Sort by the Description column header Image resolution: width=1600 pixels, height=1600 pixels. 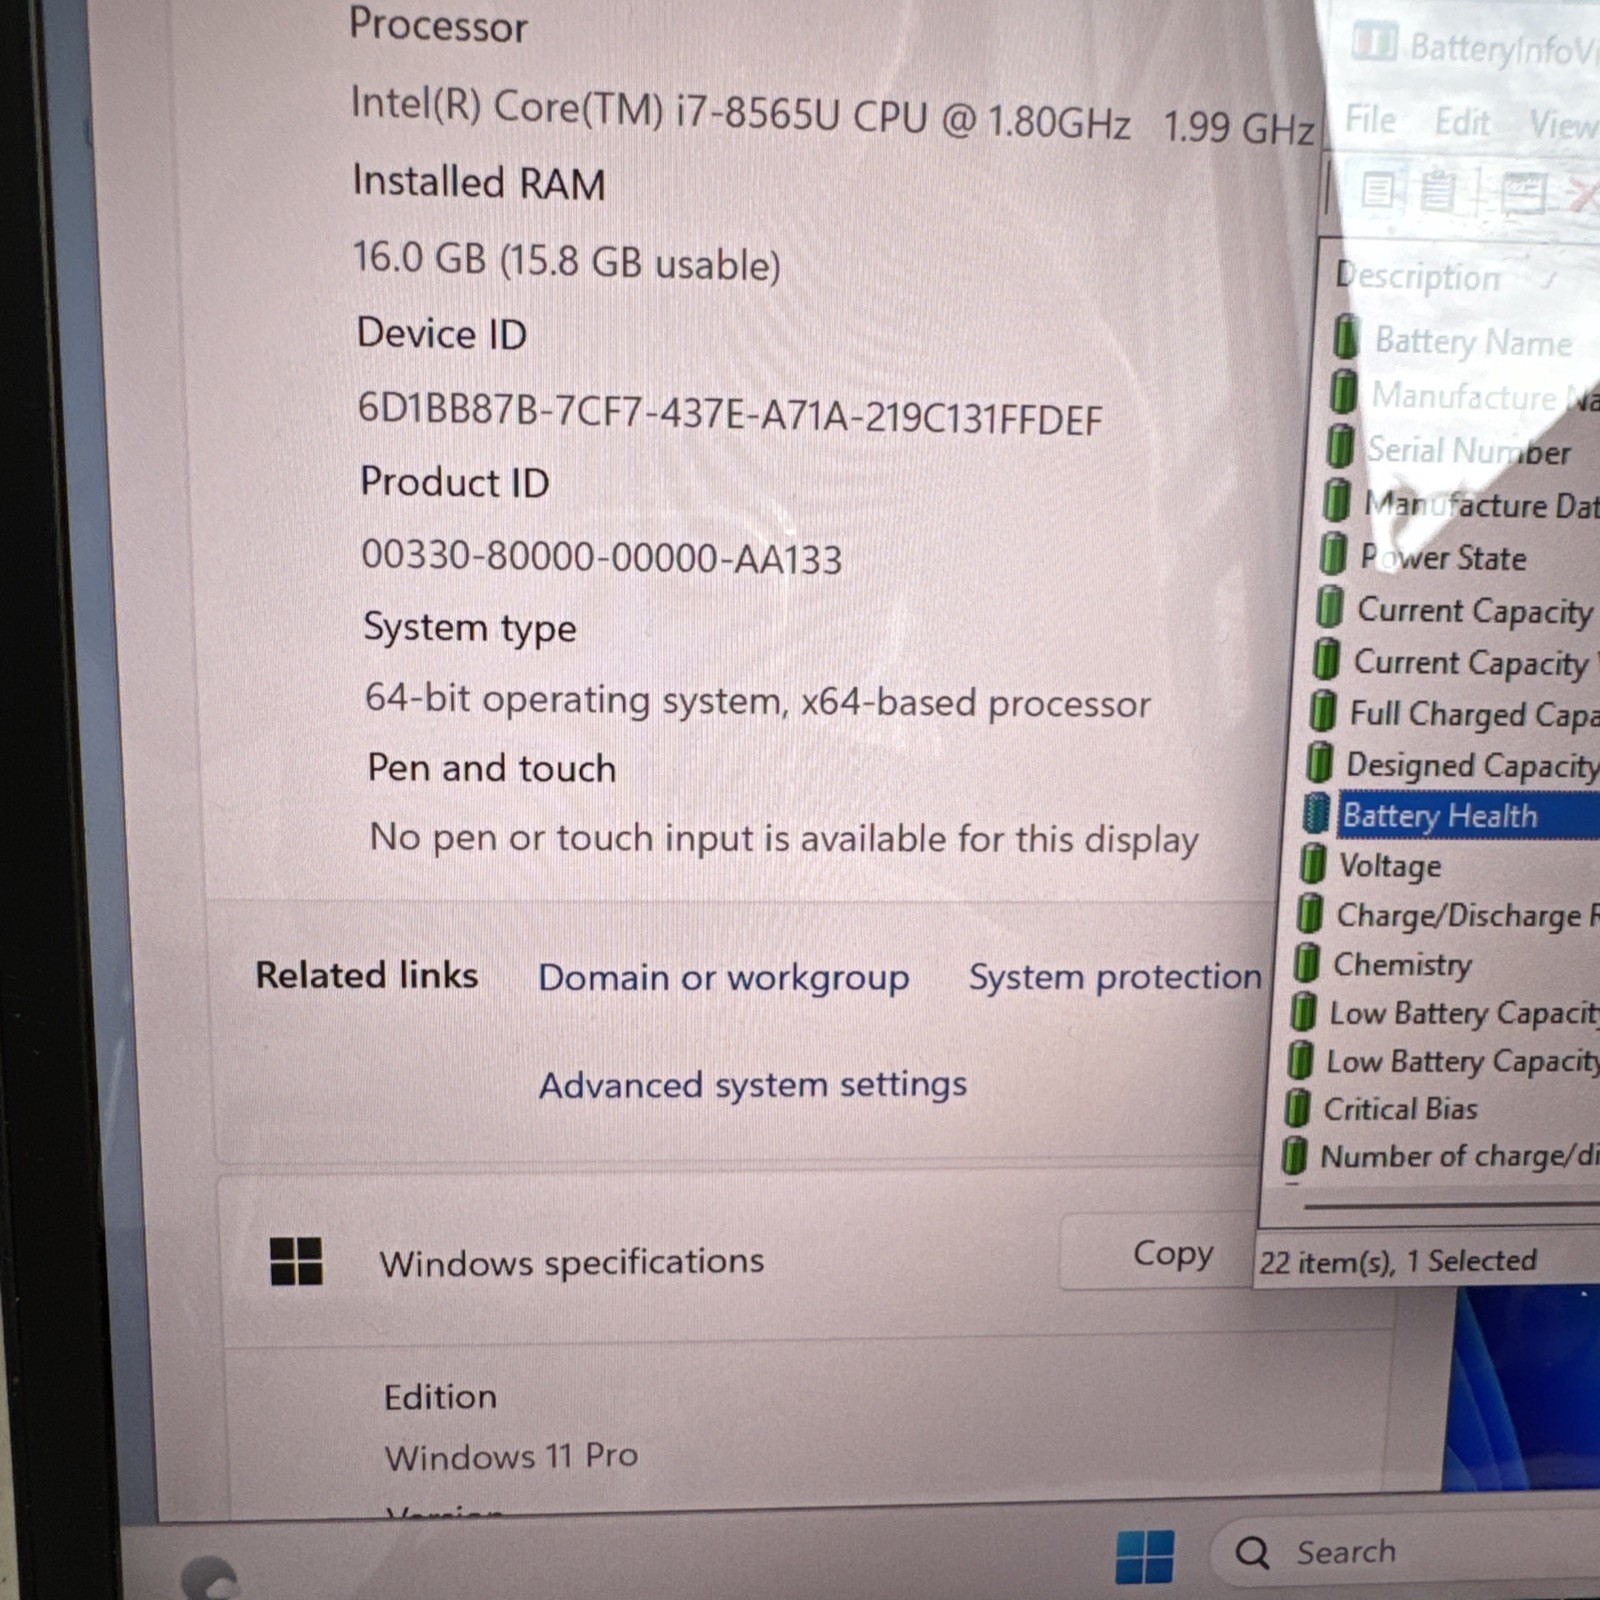click(x=1418, y=276)
